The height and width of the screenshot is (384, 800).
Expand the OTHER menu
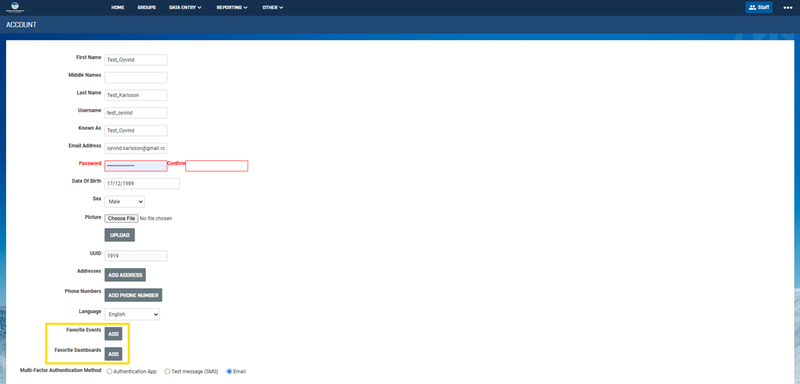273,8
